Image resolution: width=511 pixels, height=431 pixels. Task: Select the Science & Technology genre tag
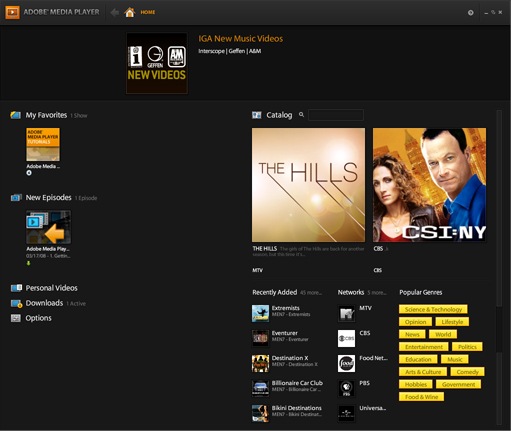pyautogui.click(x=433, y=309)
